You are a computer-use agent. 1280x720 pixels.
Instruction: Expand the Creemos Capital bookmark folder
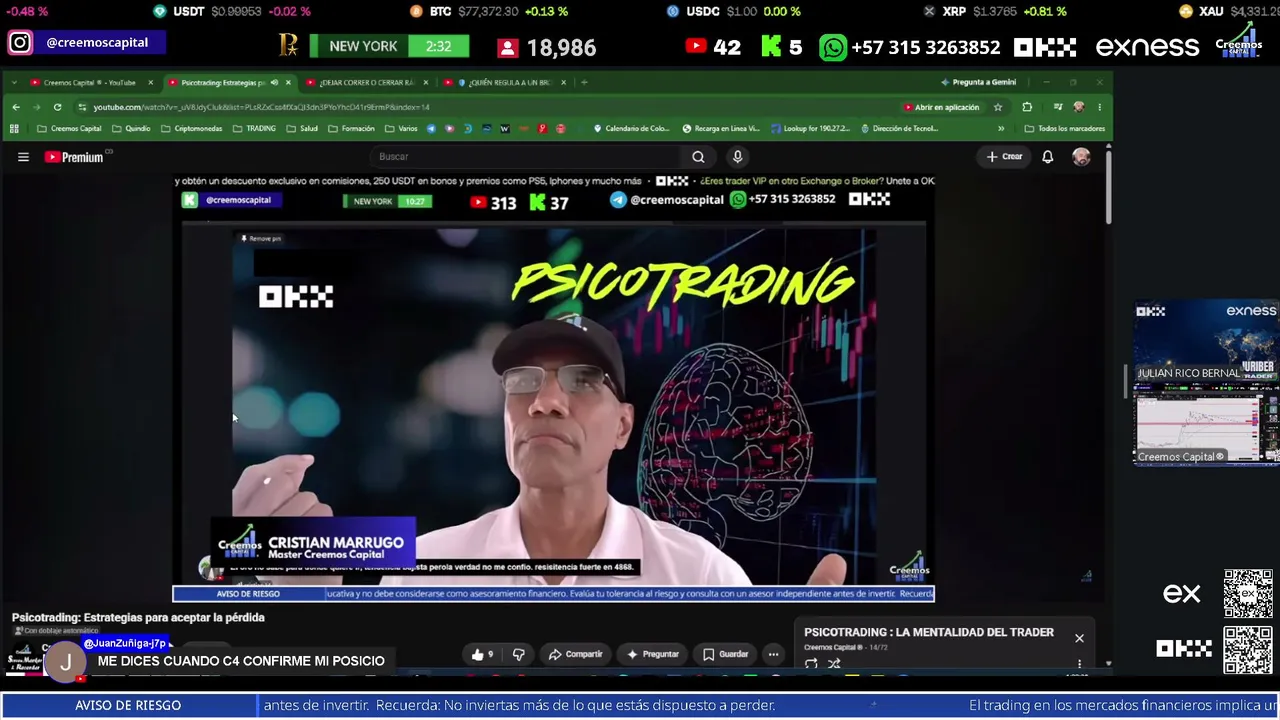tap(69, 129)
